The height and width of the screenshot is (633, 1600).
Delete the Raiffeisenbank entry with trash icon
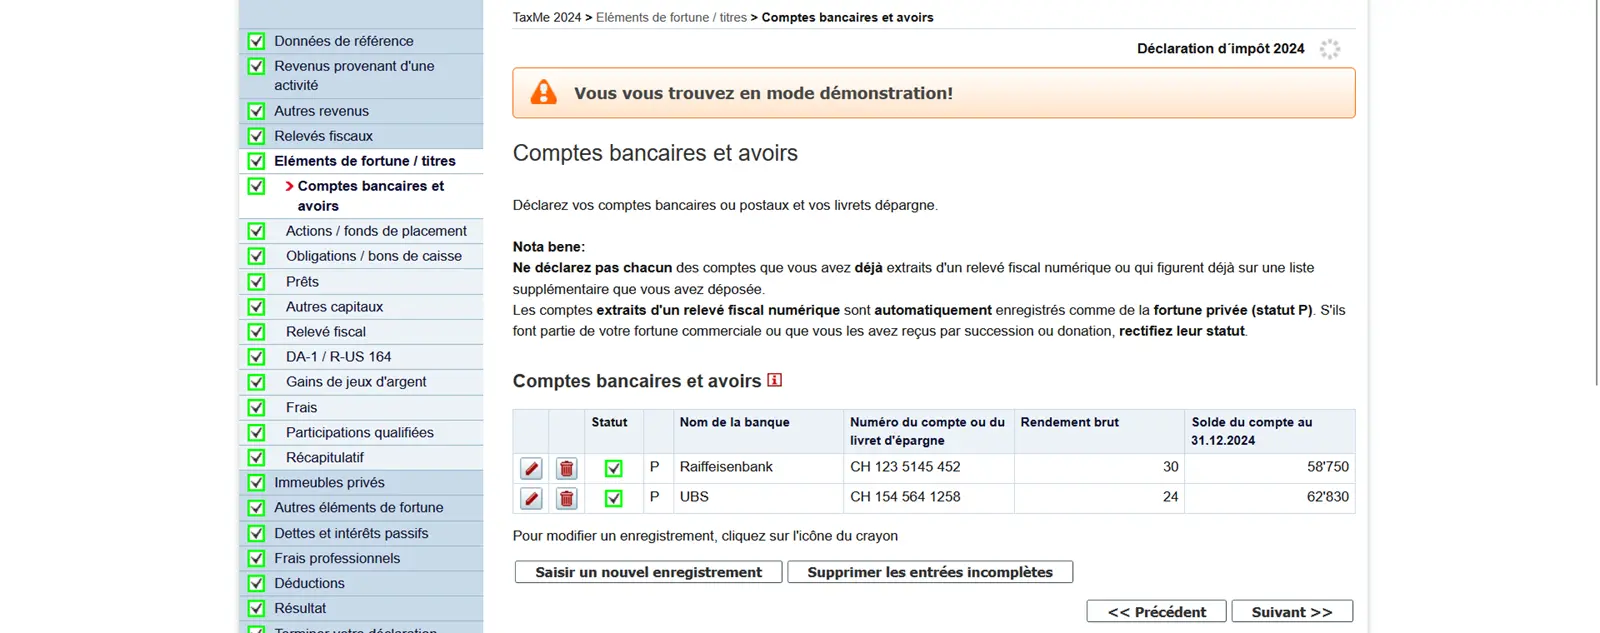tap(566, 468)
